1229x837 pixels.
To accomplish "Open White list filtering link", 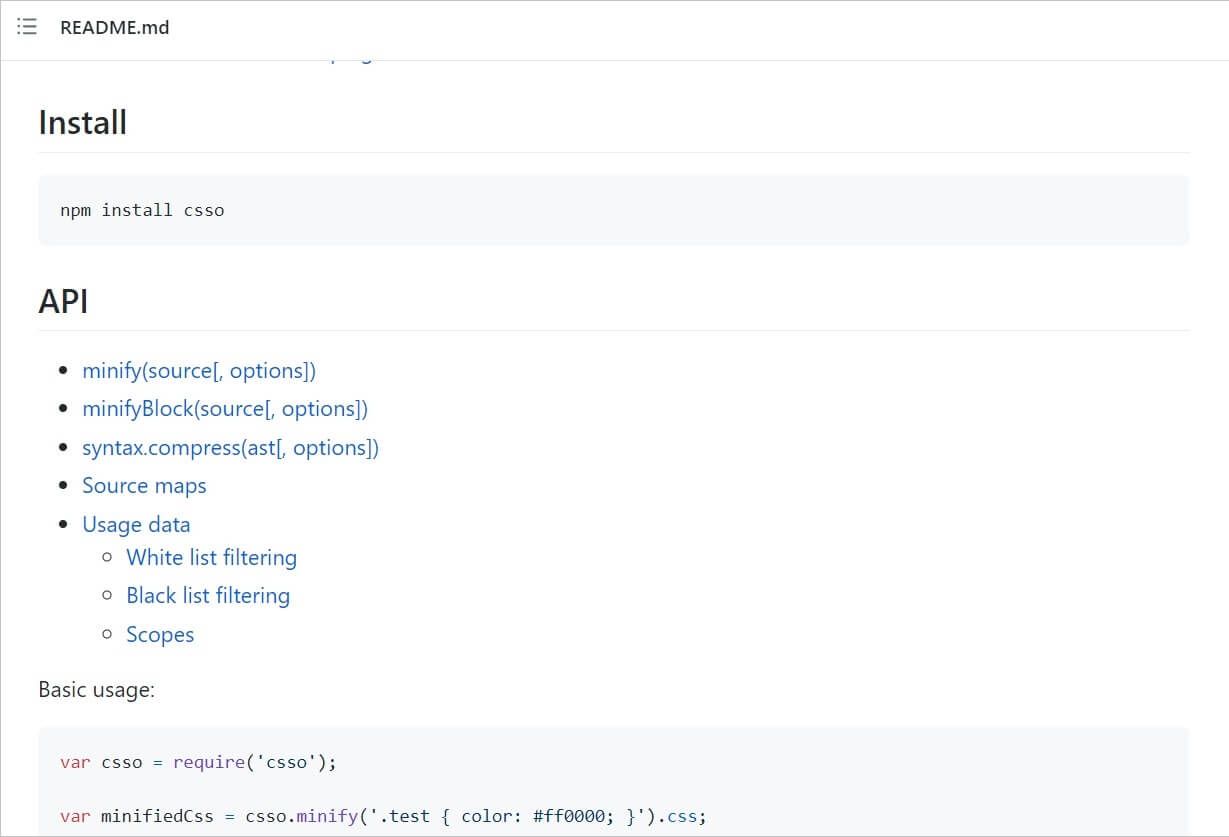I will tap(211, 558).
